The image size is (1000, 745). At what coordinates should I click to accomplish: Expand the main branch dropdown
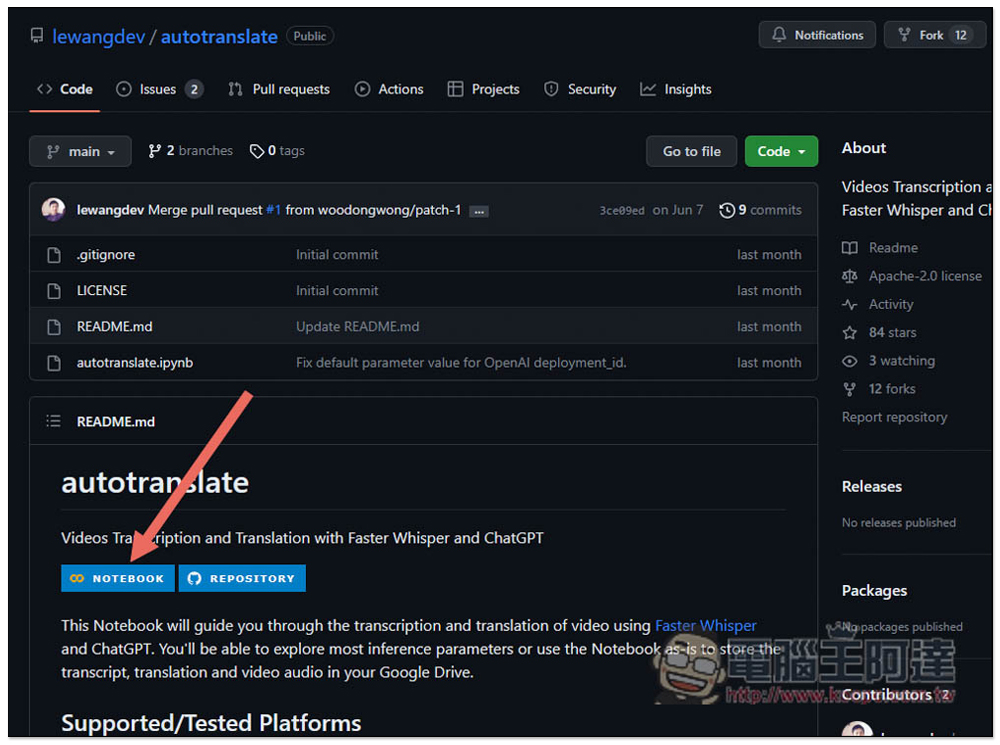point(80,151)
